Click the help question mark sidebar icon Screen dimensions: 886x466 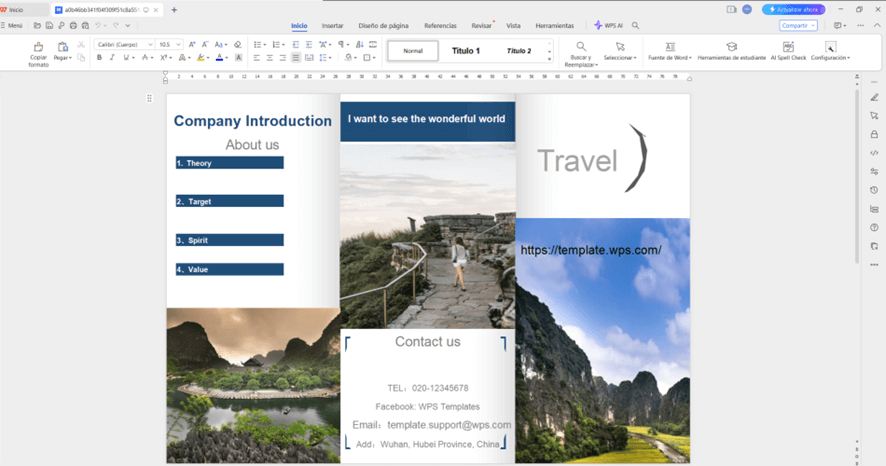click(874, 227)
